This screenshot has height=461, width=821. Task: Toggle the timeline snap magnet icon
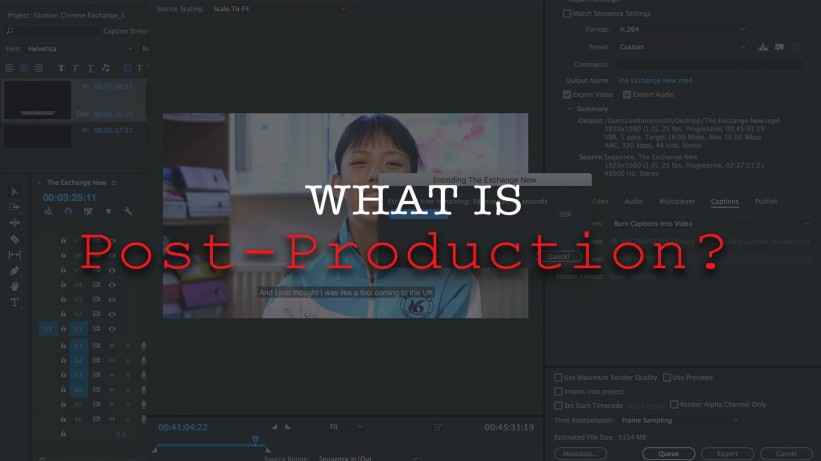68,212
